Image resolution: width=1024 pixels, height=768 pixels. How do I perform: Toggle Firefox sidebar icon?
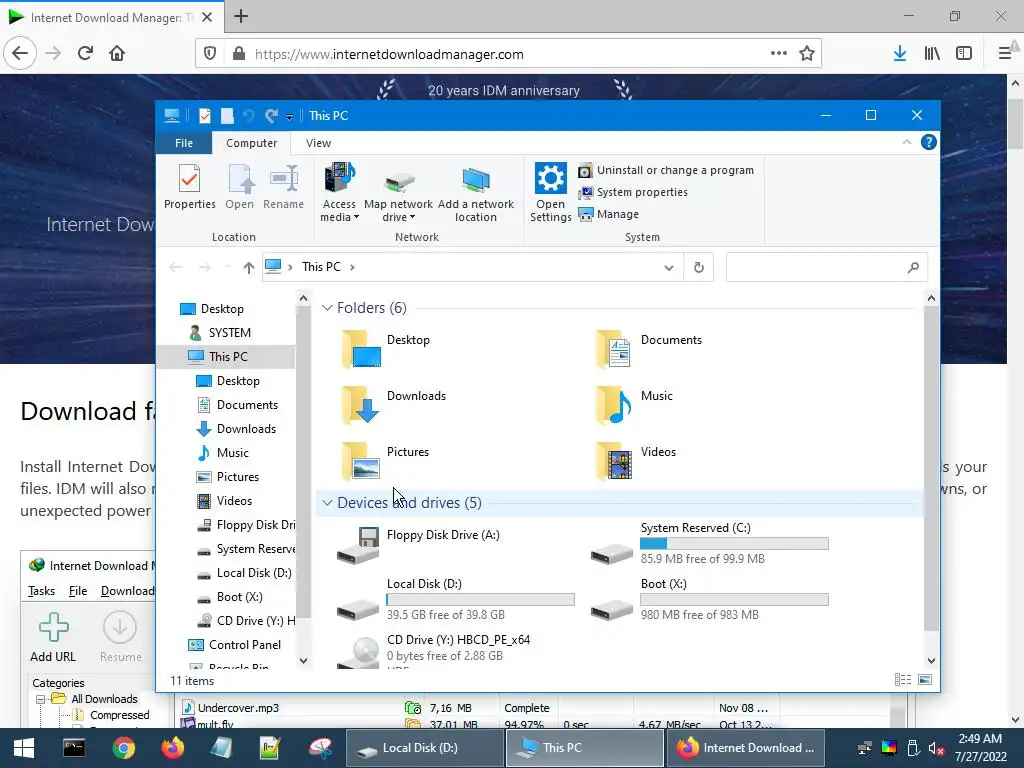point(964,54)
